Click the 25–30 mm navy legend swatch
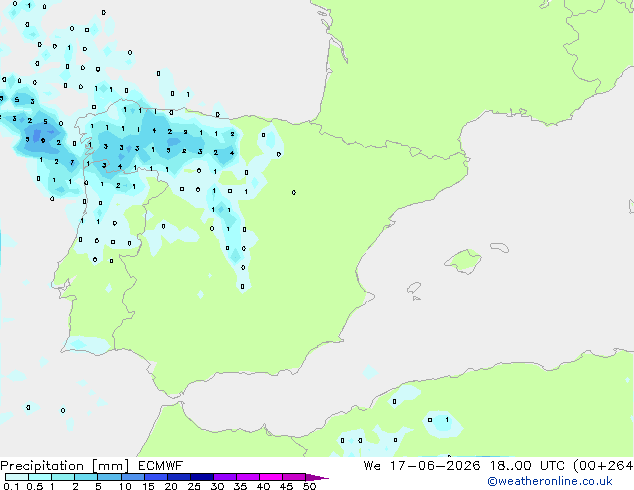This screenshot has height=490, width=634. tap(202, 477)
